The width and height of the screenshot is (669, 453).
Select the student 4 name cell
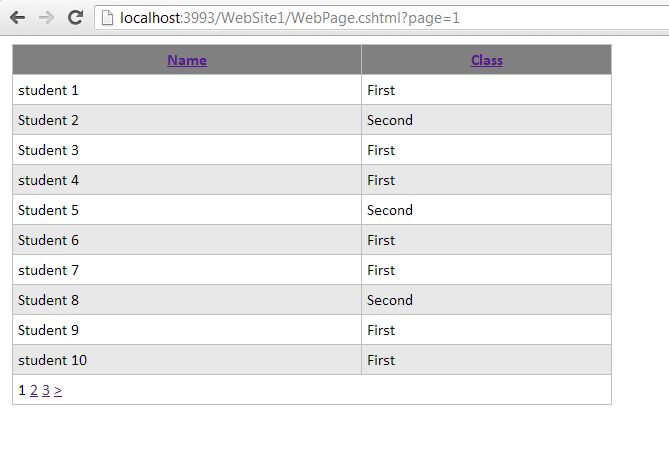point(48,180)
